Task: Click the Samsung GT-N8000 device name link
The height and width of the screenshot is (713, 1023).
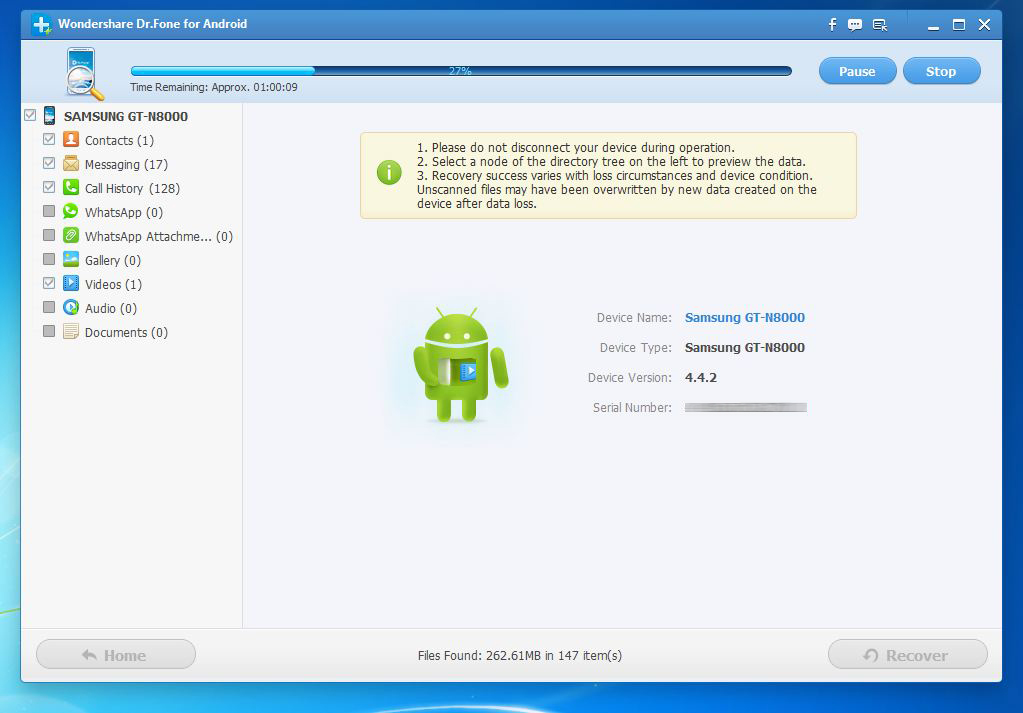Action: 744,318
